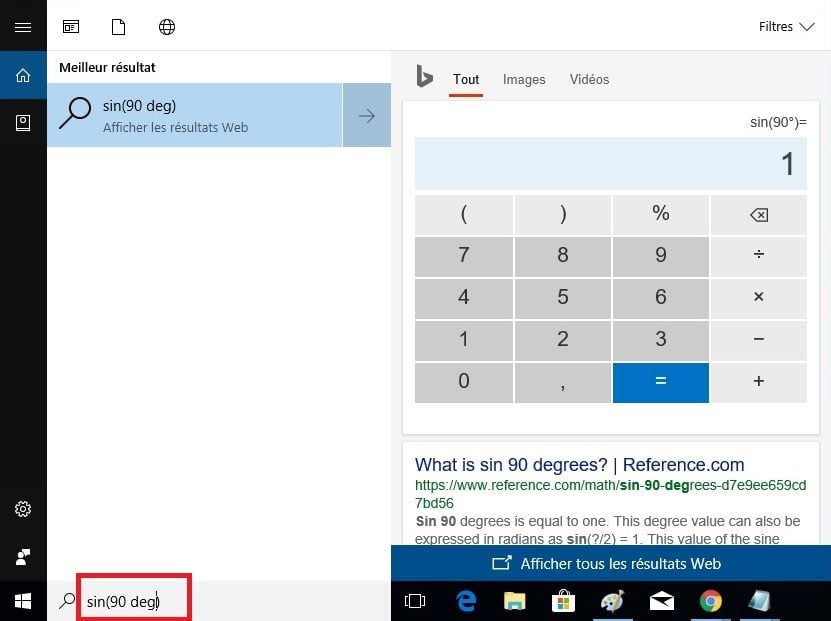Switch to the Images tab
Viewport: 831px width, 621px height.
pos(524,79)
